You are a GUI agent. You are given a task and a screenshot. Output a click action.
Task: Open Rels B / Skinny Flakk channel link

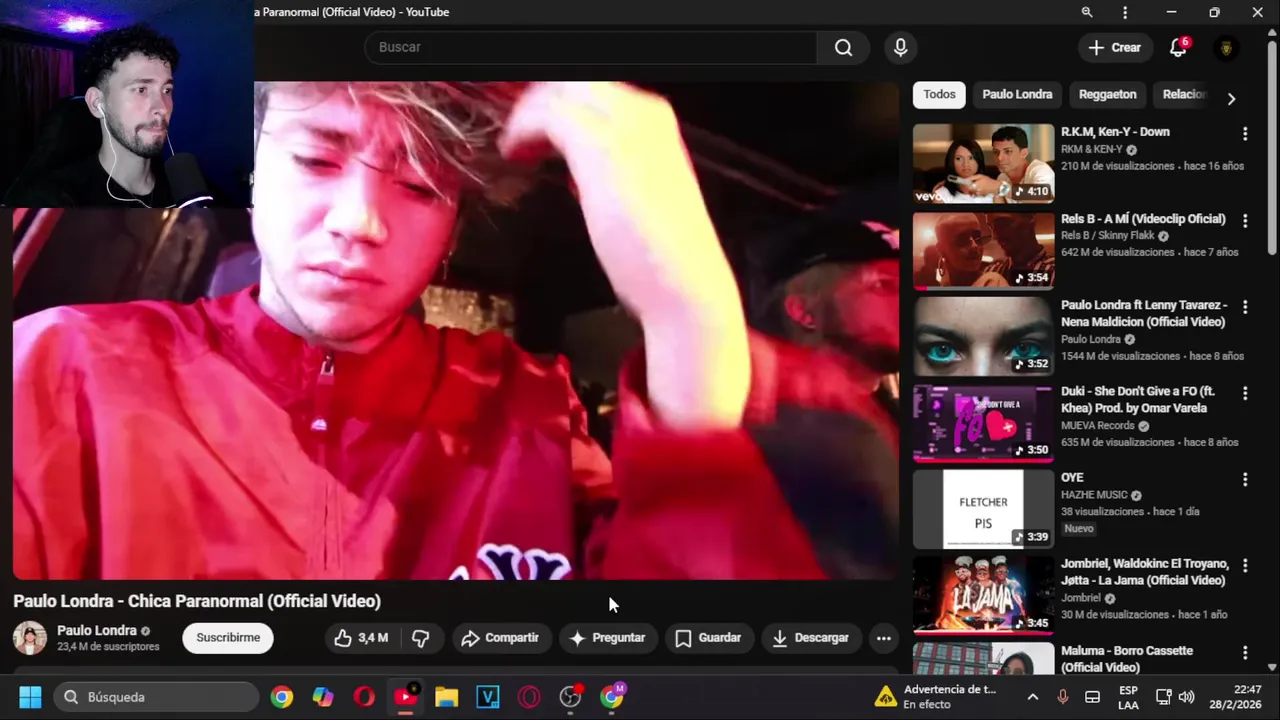[x=1107, y=236]
